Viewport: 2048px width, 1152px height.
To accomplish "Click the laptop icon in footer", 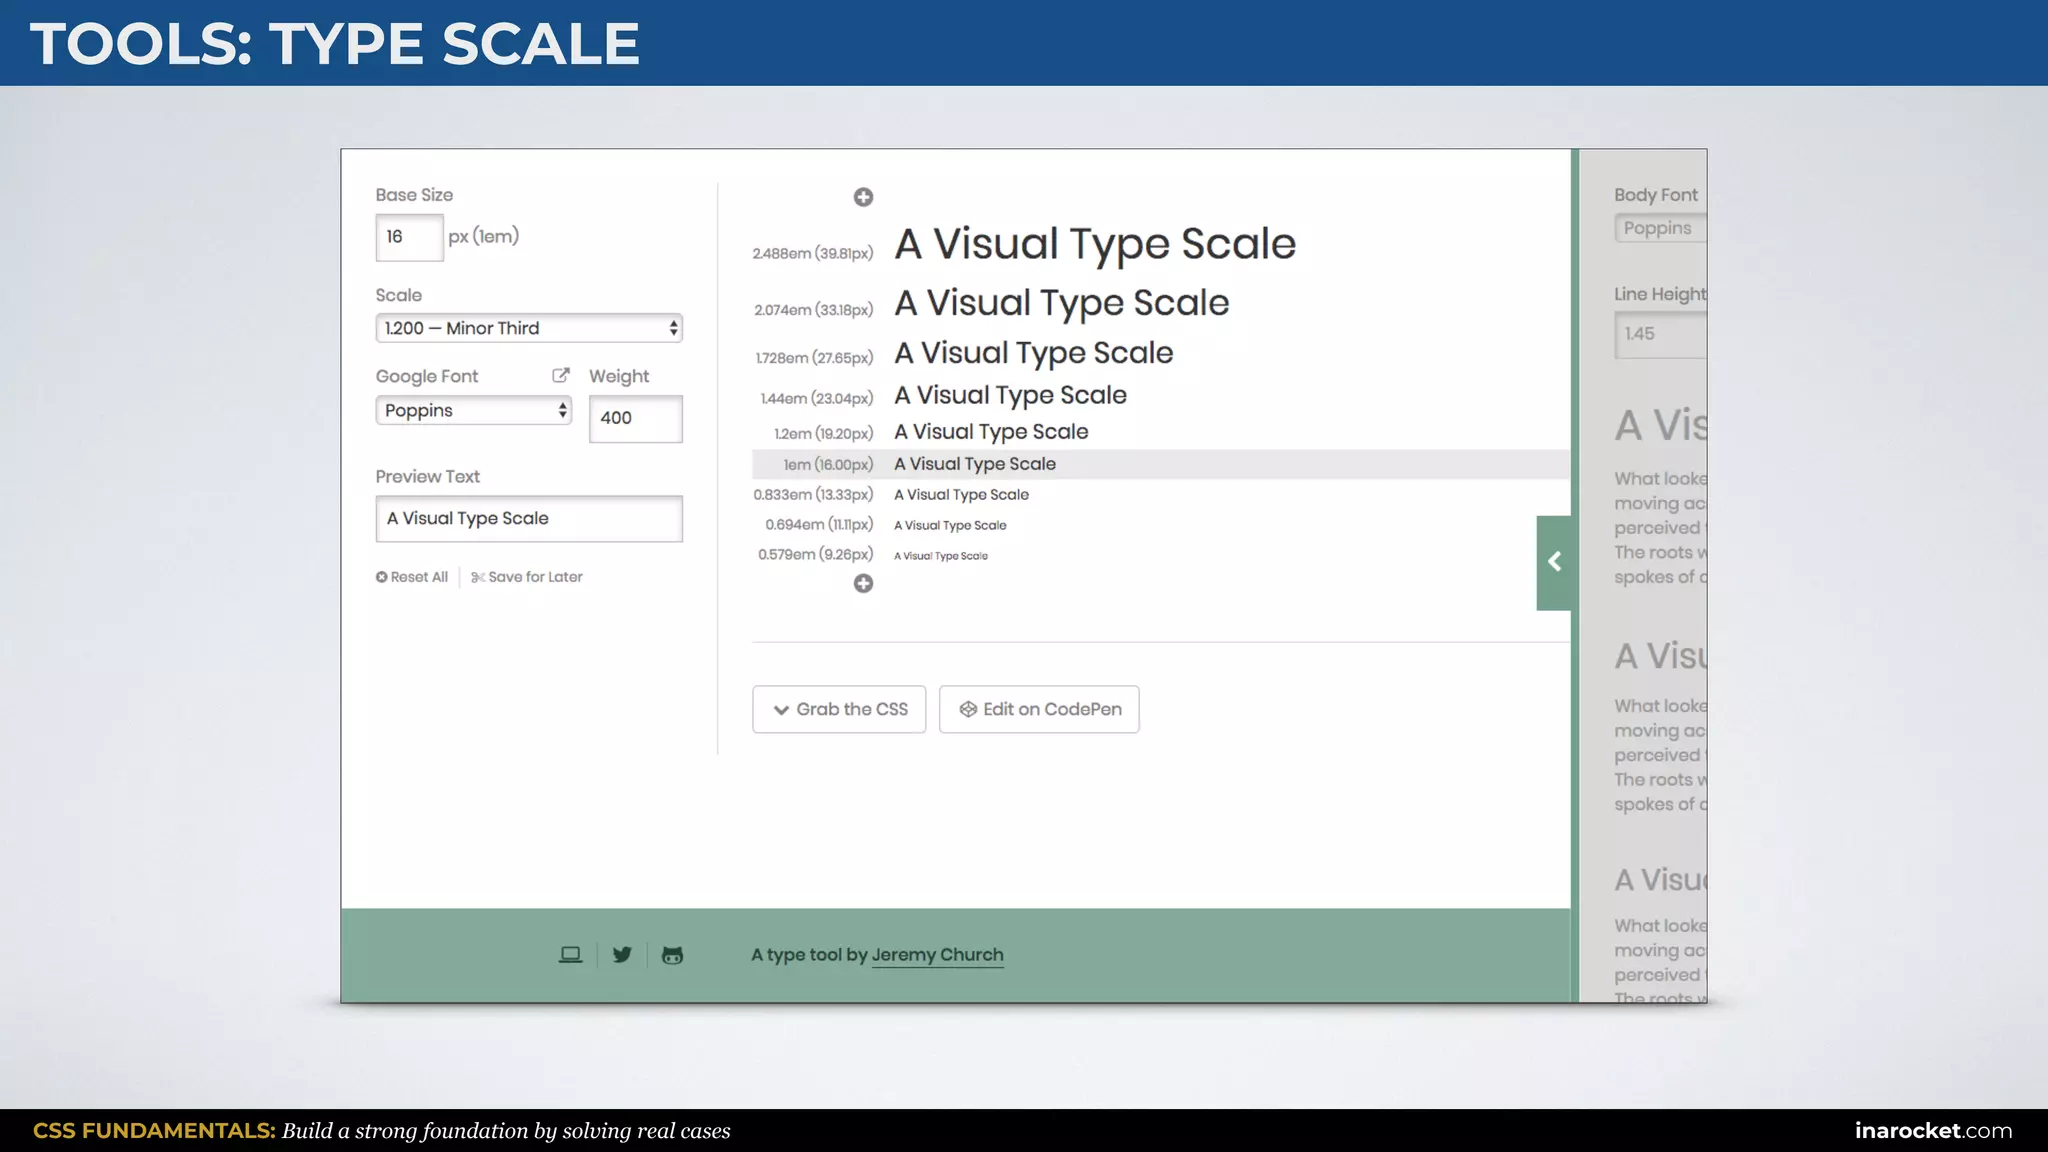I will tap(570, 955).
